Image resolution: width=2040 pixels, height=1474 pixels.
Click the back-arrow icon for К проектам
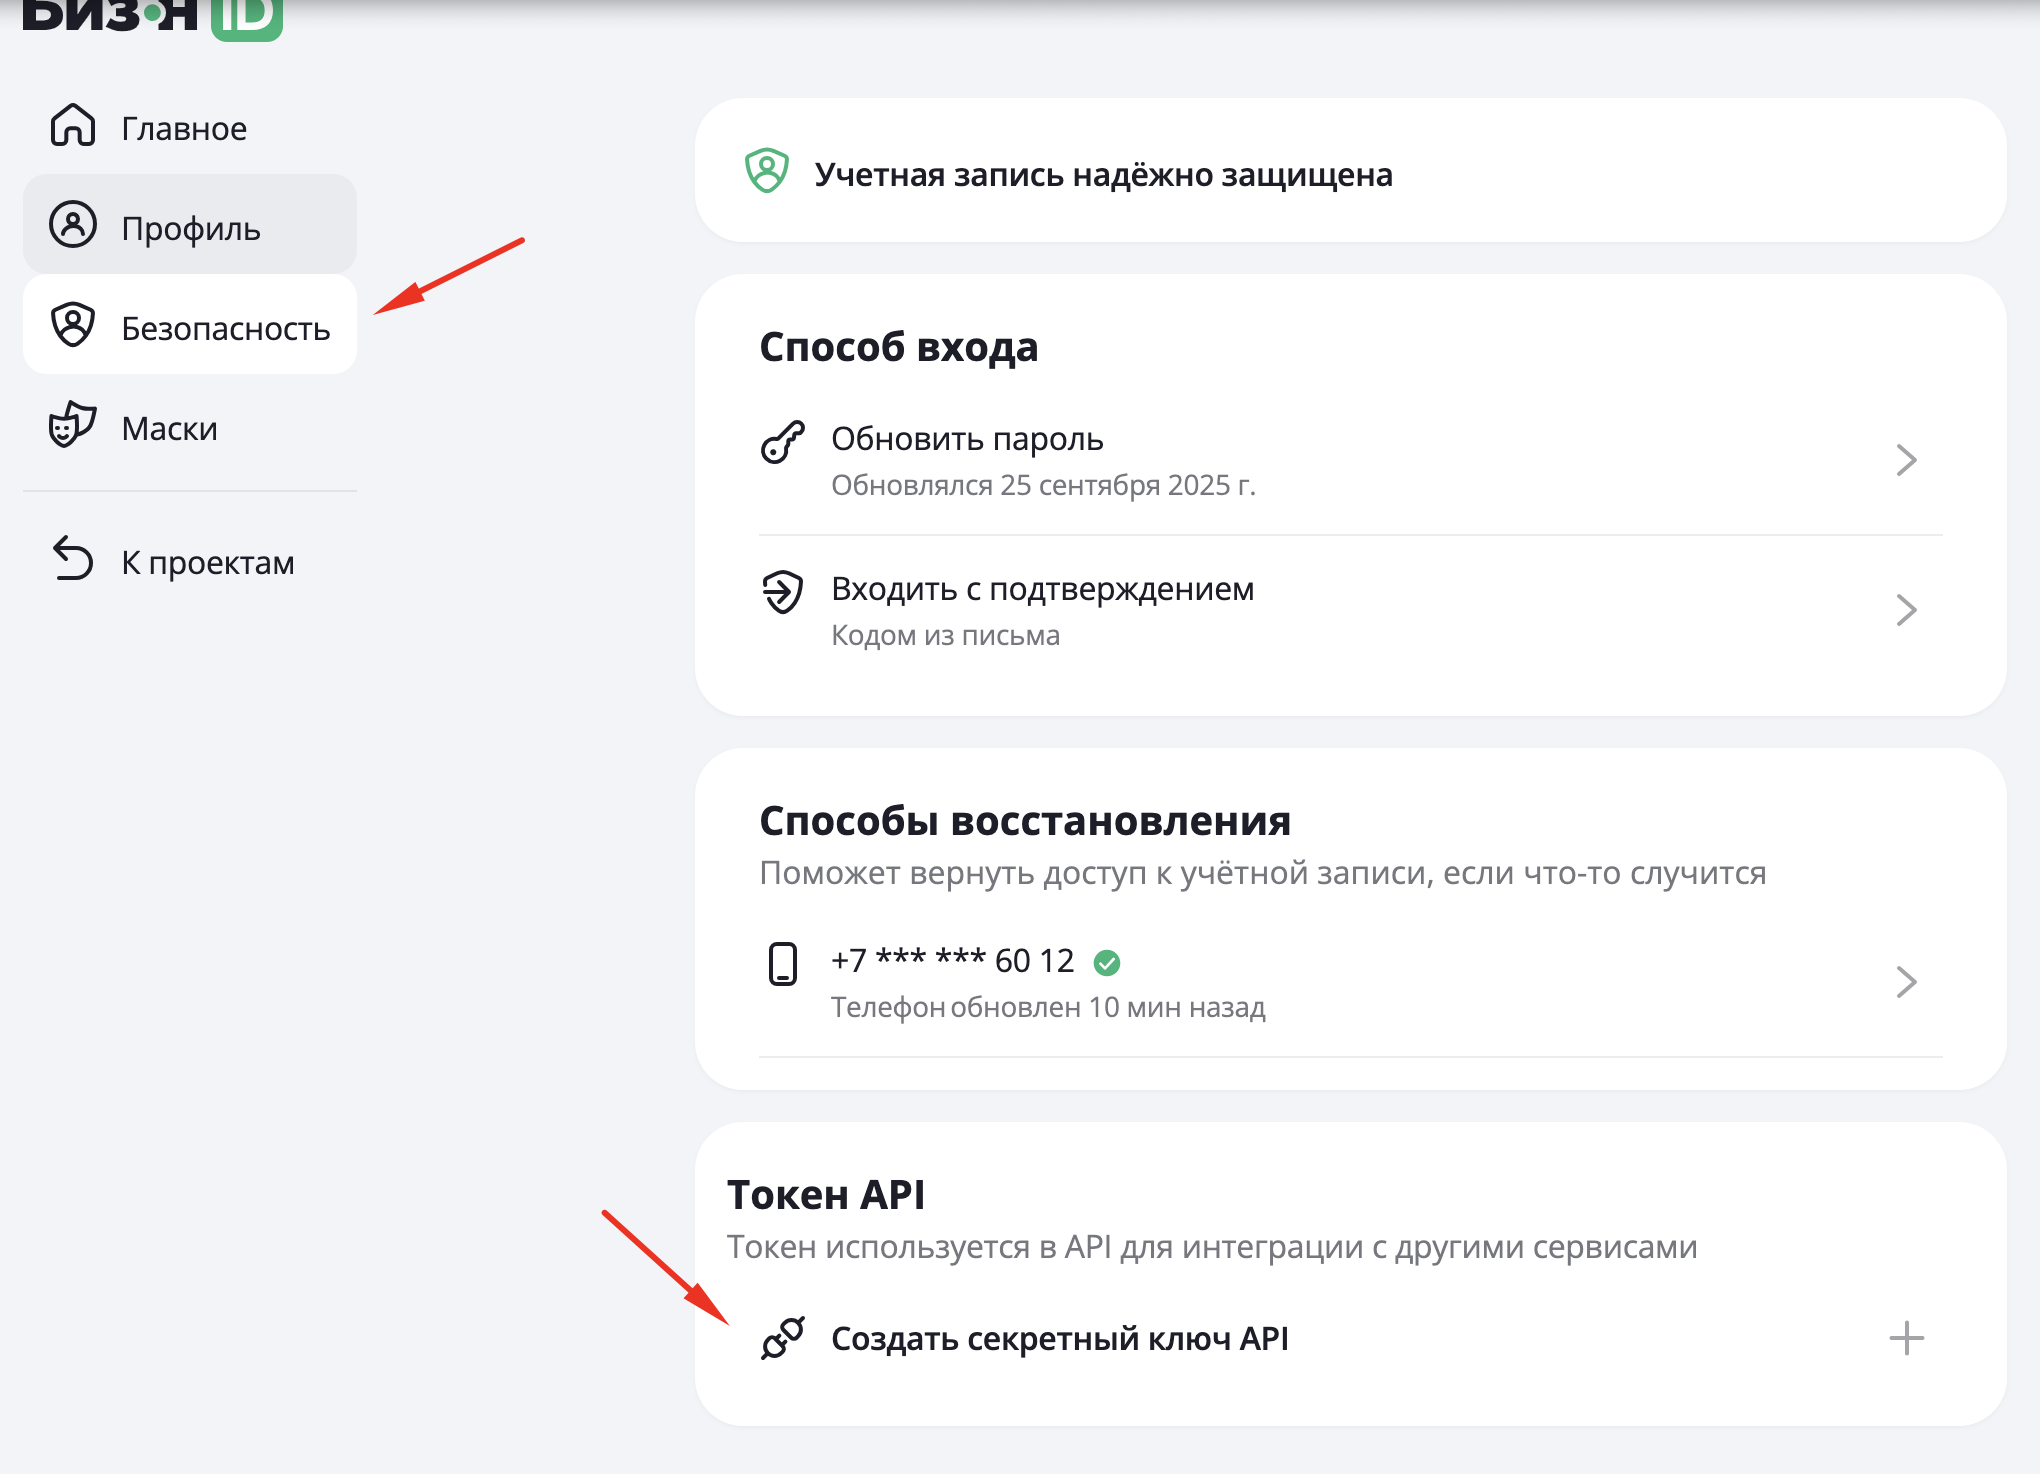click(73, 559)
